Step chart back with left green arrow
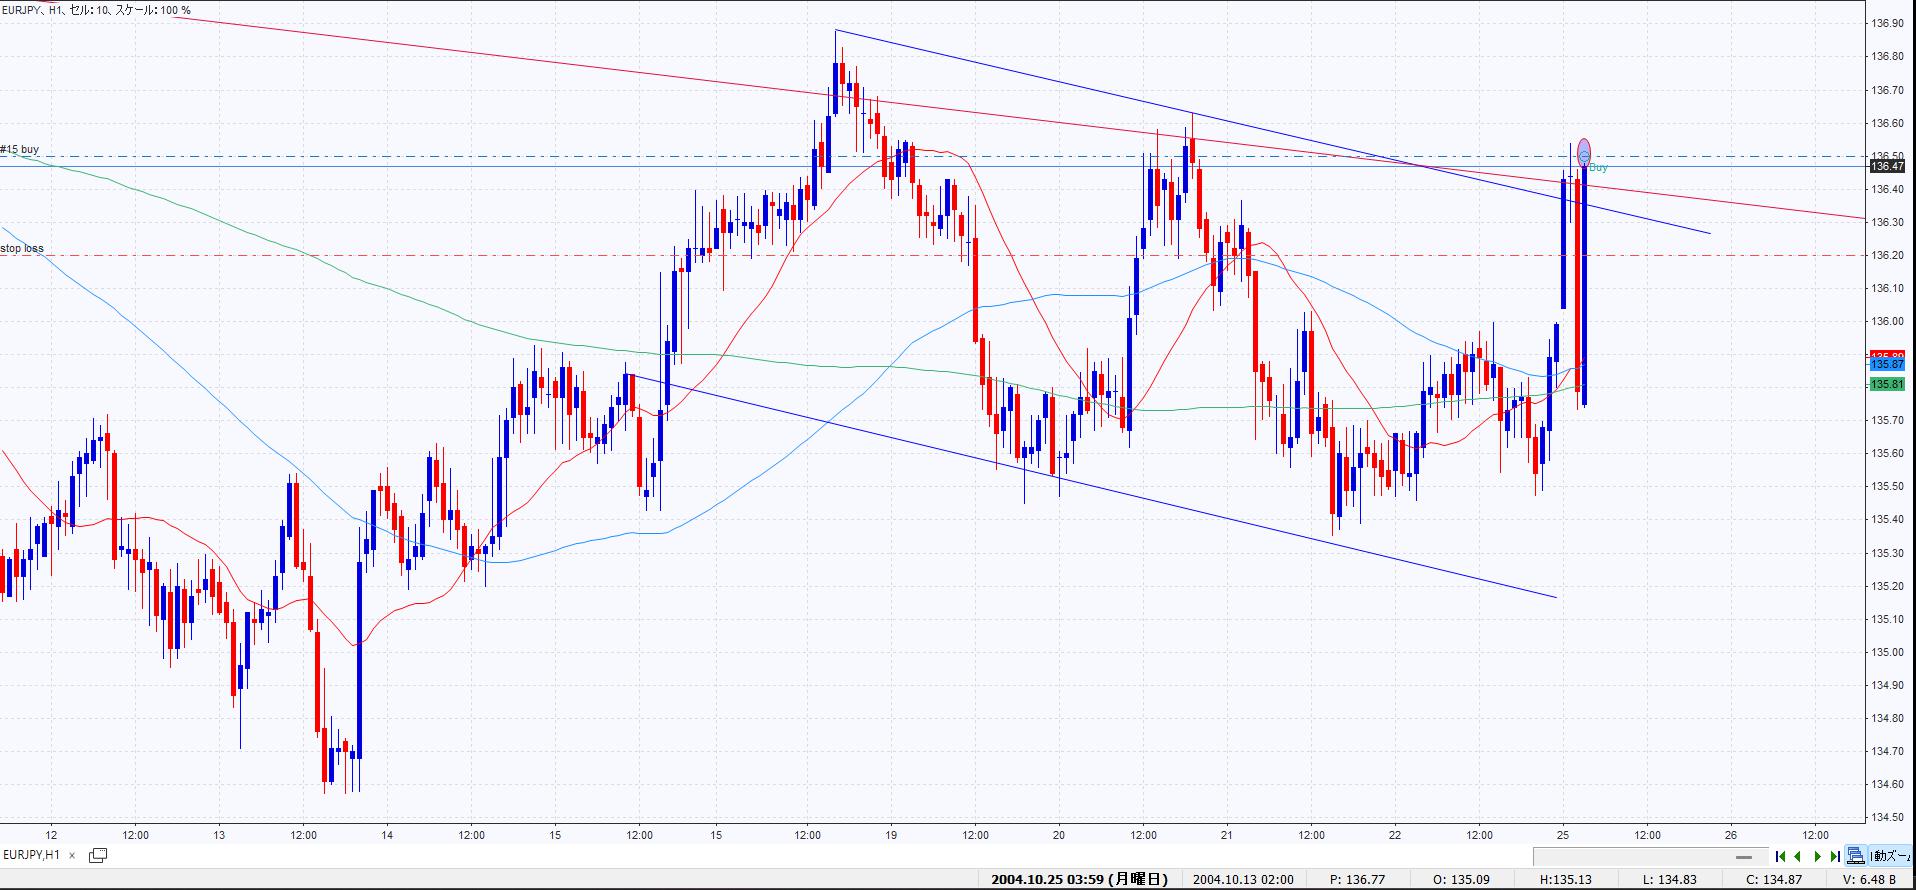1916x890 pixels. point(1798,856)
